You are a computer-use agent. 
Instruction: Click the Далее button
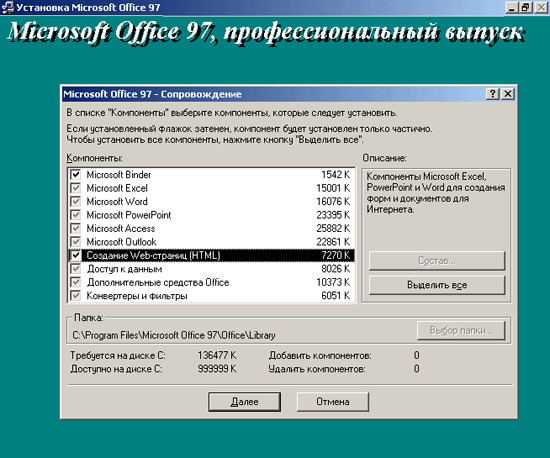pos(244,402)
